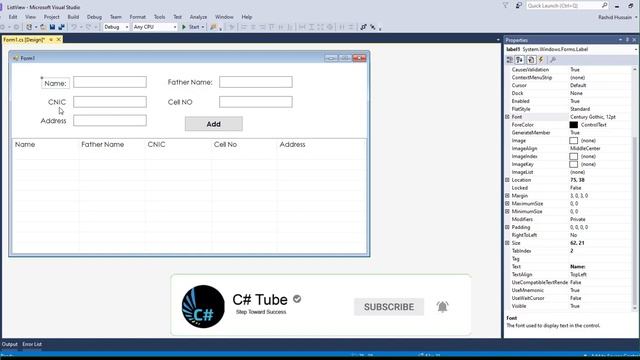This screenshot has height=360, width=640.
Task: Switch Properties grid to Alphabetical sorting
Action: 520,60
